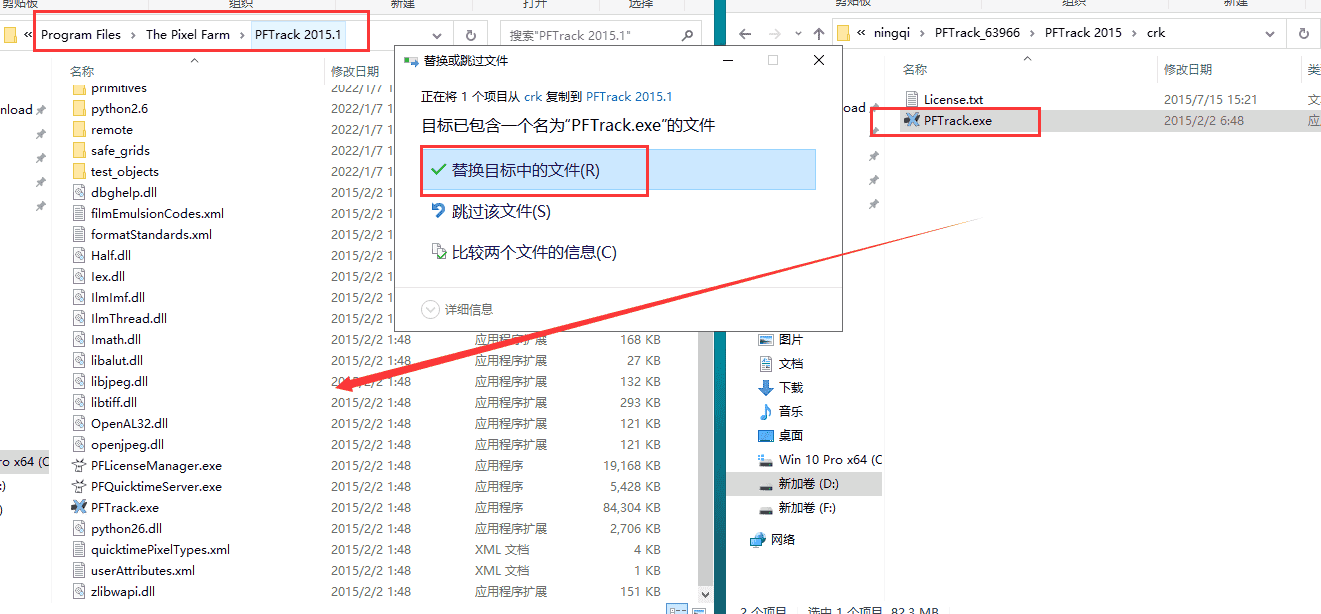Click the PFTrack 2015.1 destination link in dialog
This screenshot has height=614, width=1321.
point(629,97)
